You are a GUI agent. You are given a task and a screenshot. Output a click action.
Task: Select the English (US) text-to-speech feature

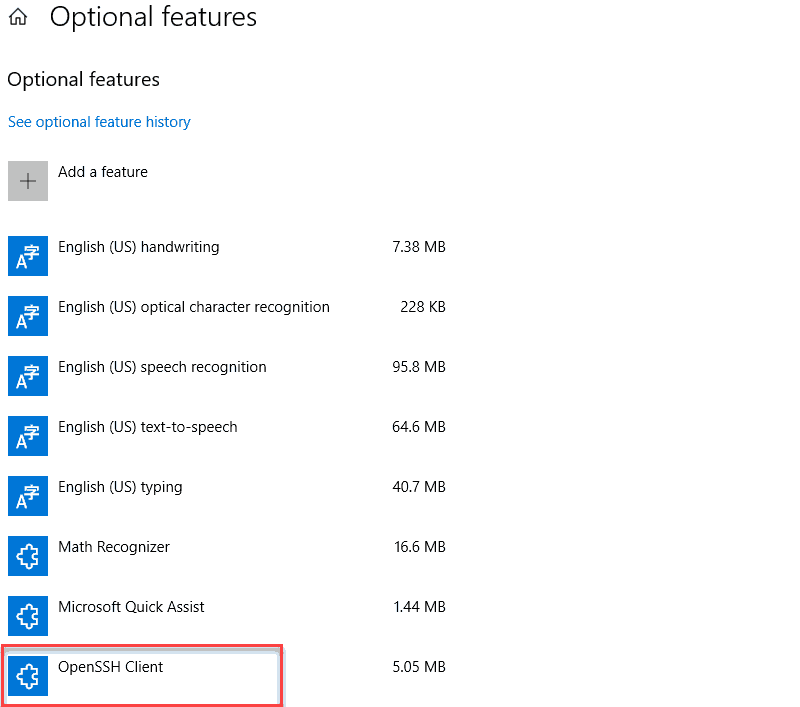tap(148, 426)
